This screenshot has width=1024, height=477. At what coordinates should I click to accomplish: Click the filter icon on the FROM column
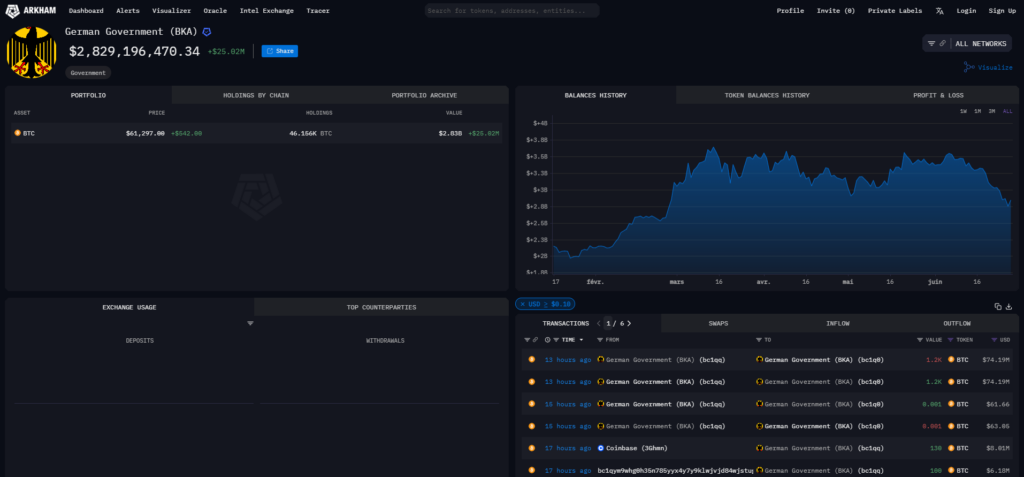tap(598, 340)
